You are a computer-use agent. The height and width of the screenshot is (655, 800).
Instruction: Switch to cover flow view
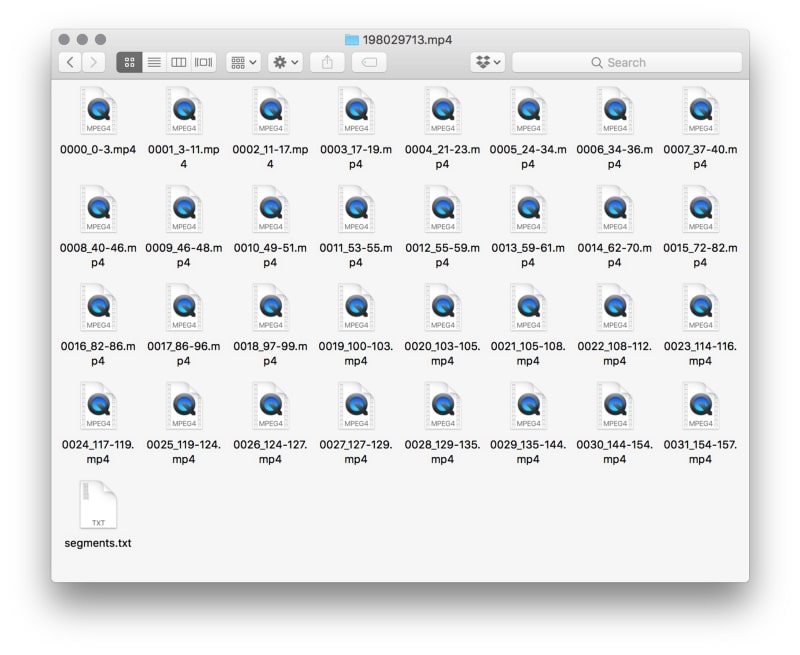pyautogui.click(x=204, y=62)
